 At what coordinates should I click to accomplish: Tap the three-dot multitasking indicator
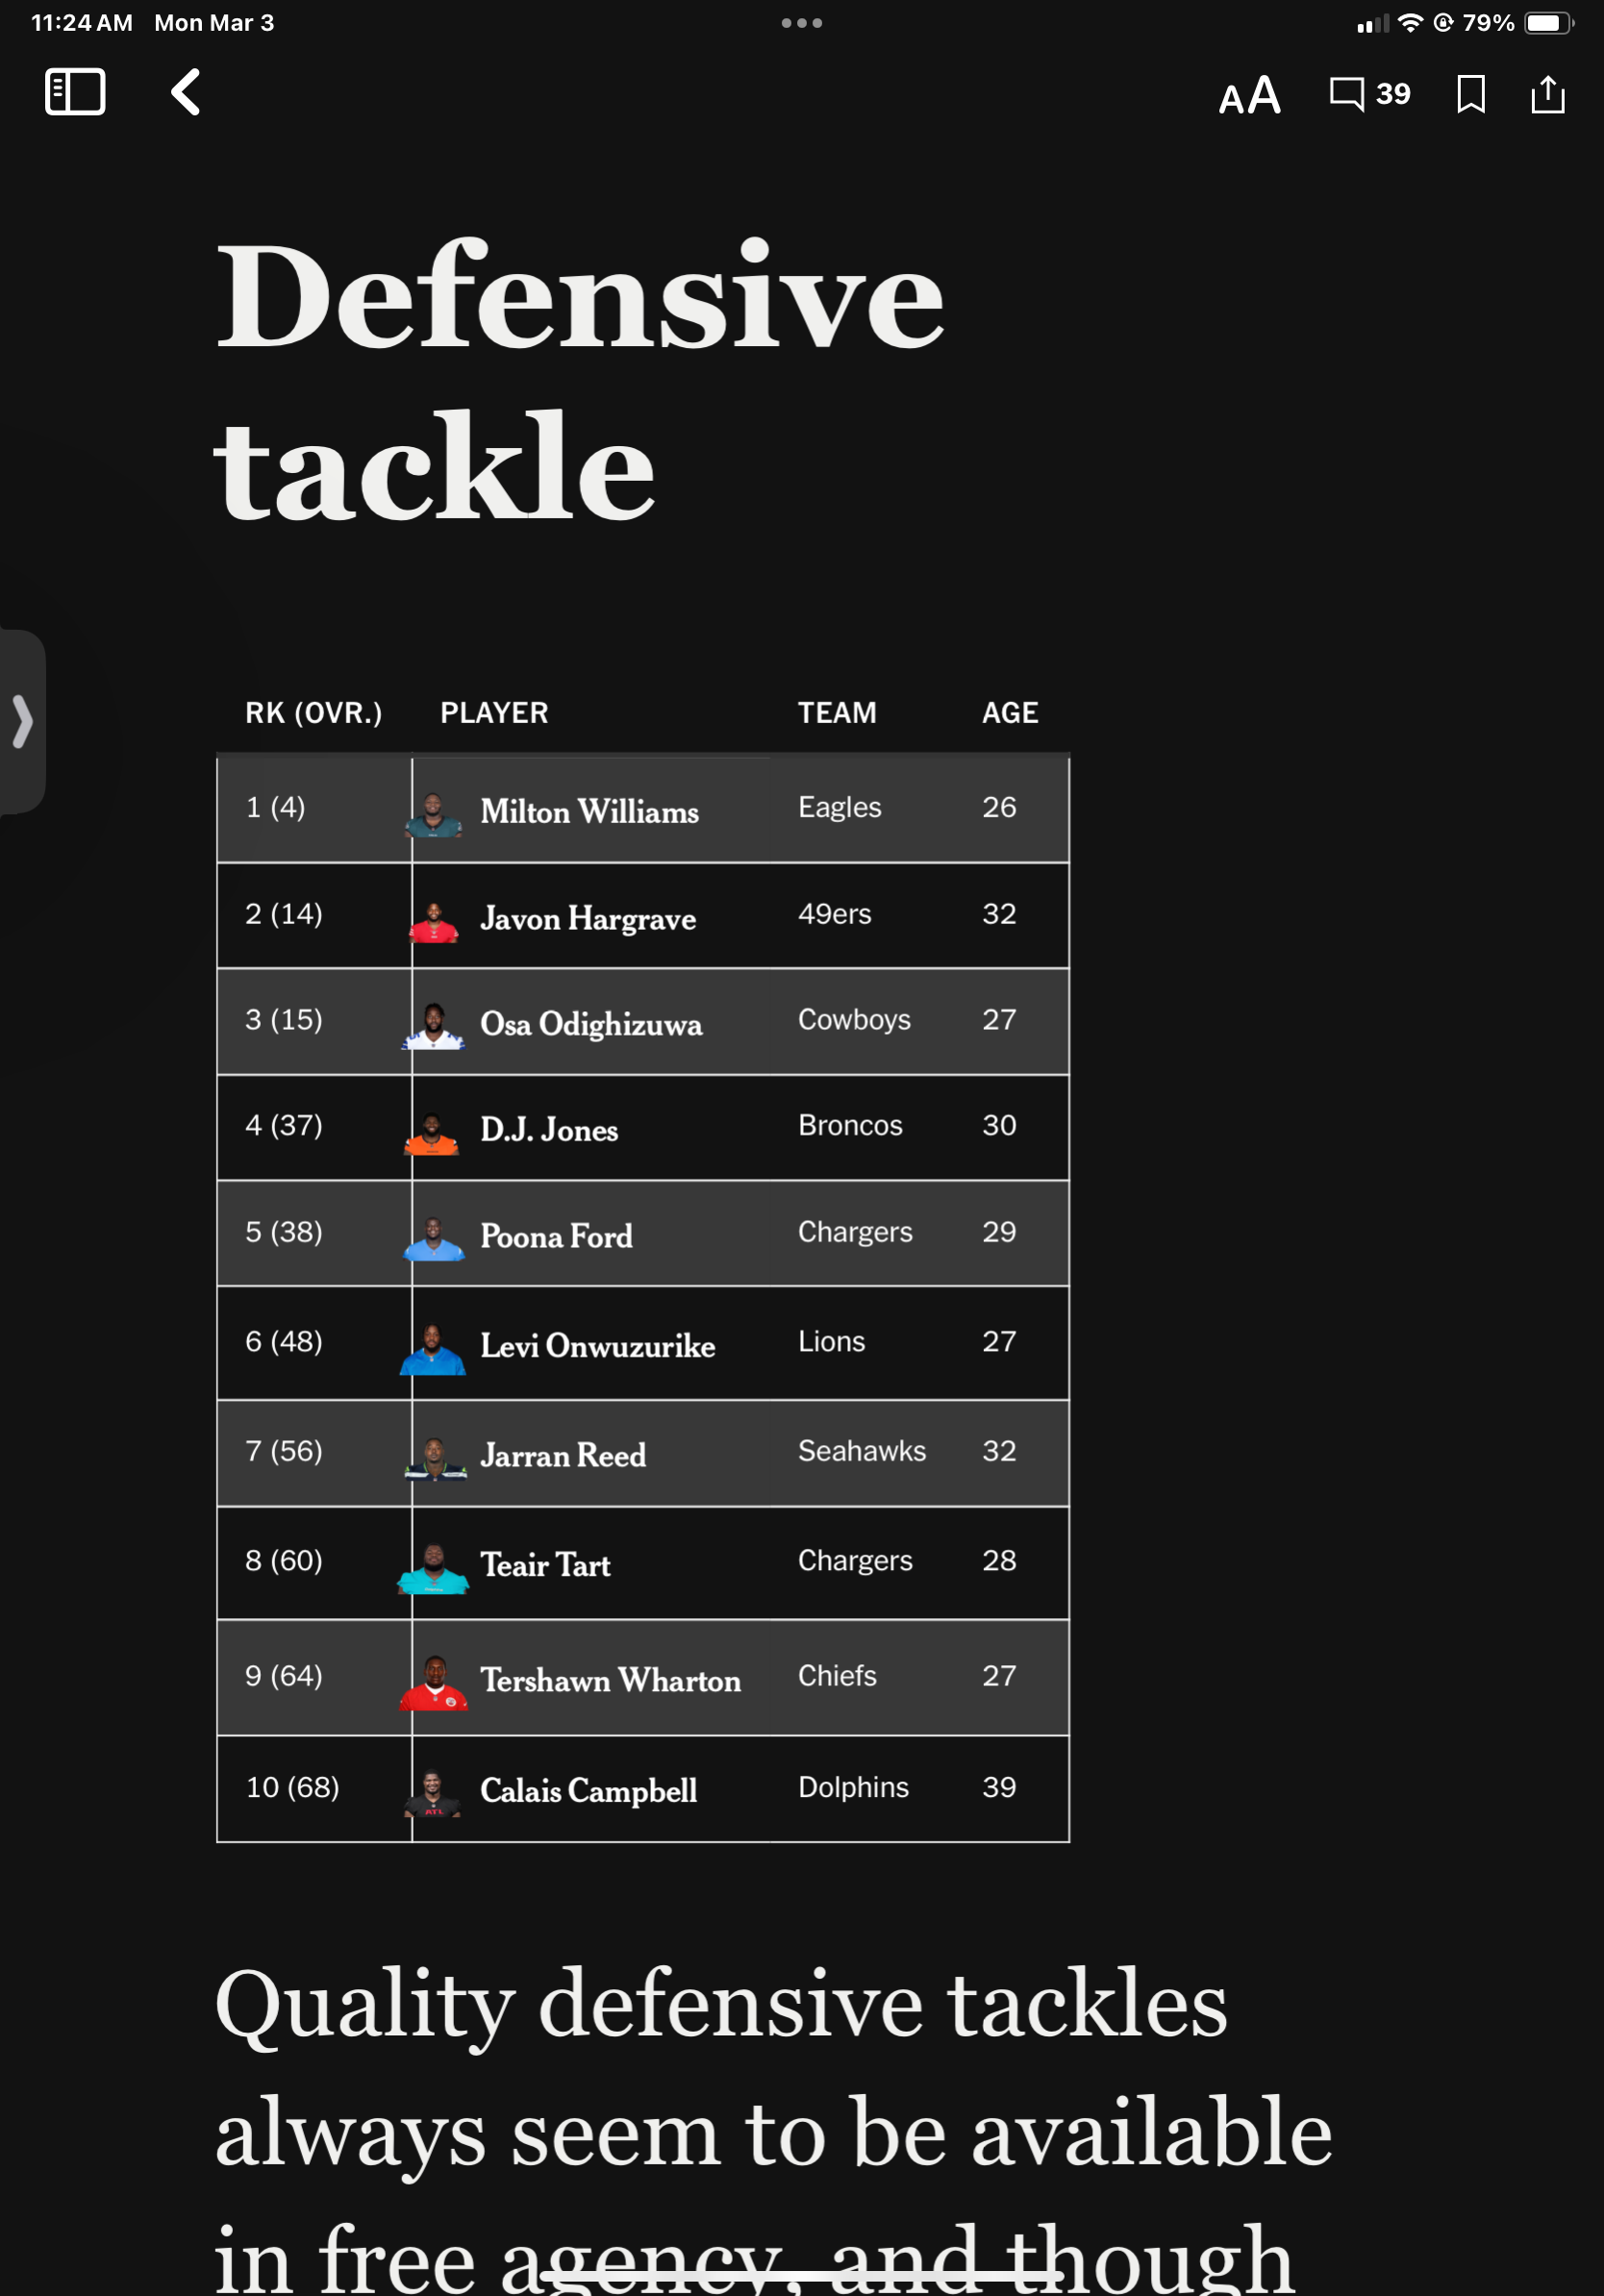pyautogui.click(x=802, y=23)
